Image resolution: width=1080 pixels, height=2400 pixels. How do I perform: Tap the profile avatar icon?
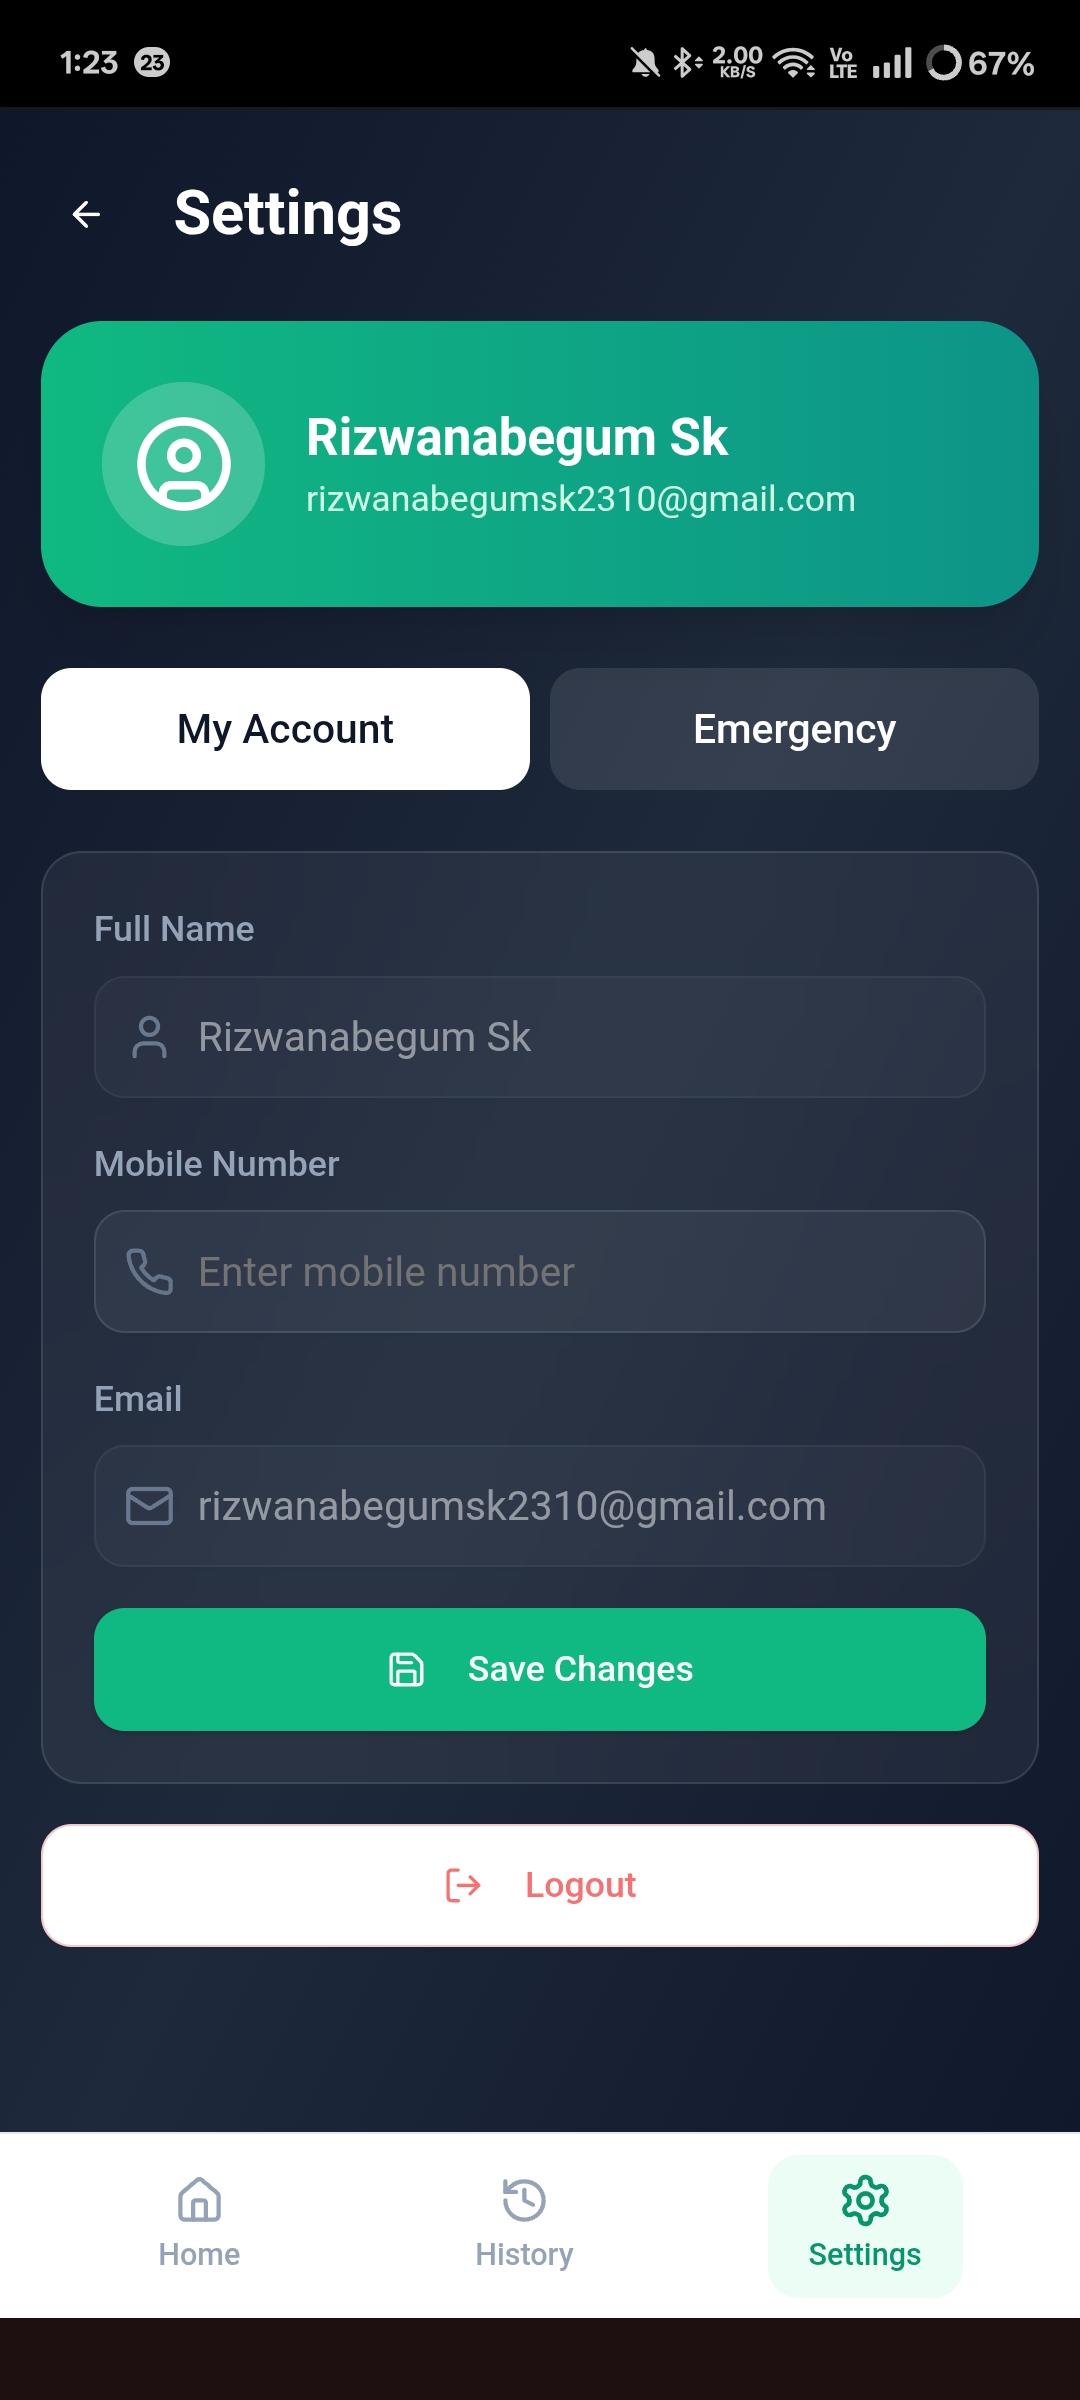(184, 464)
